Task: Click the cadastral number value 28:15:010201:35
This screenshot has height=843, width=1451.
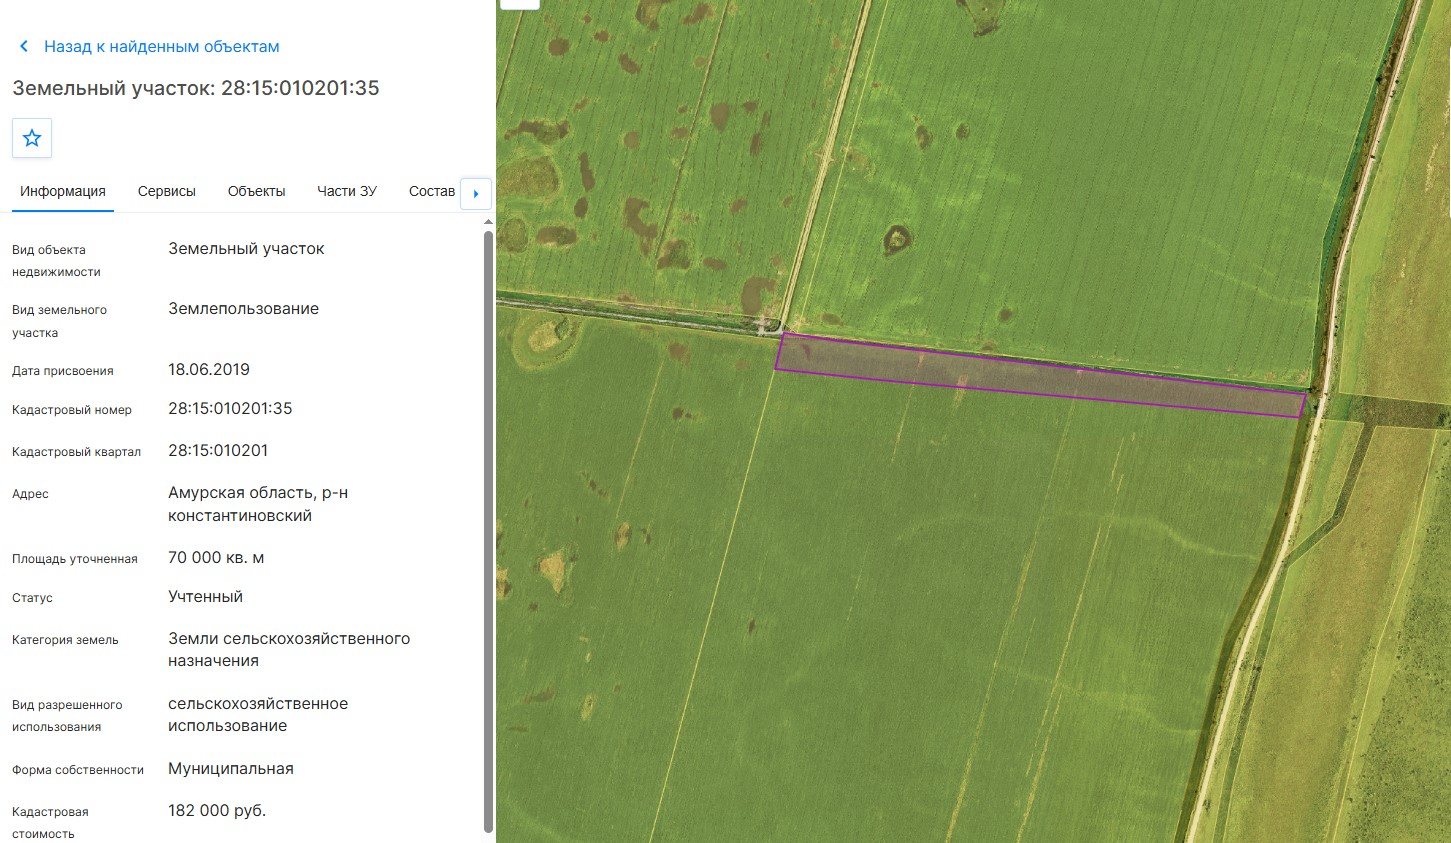Action: [x=230, y=408]
